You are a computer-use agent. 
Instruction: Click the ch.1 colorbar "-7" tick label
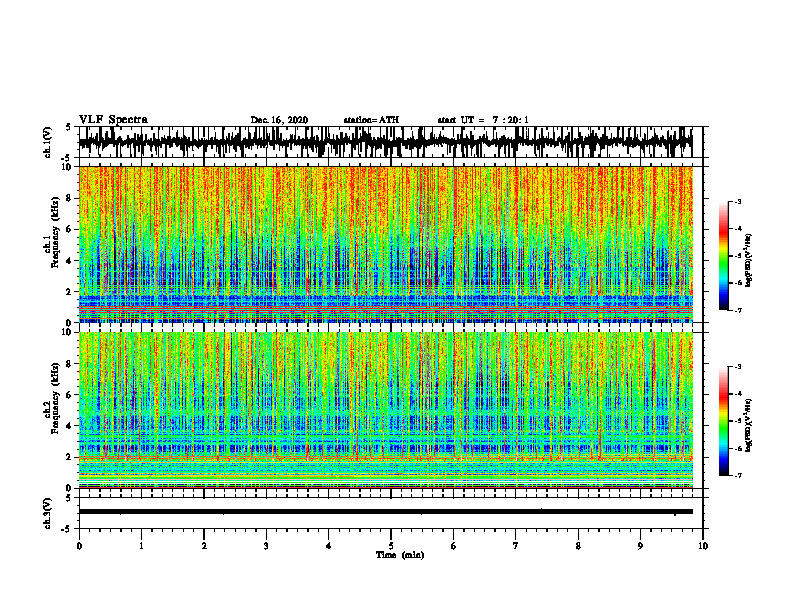[x=738, y=310]
